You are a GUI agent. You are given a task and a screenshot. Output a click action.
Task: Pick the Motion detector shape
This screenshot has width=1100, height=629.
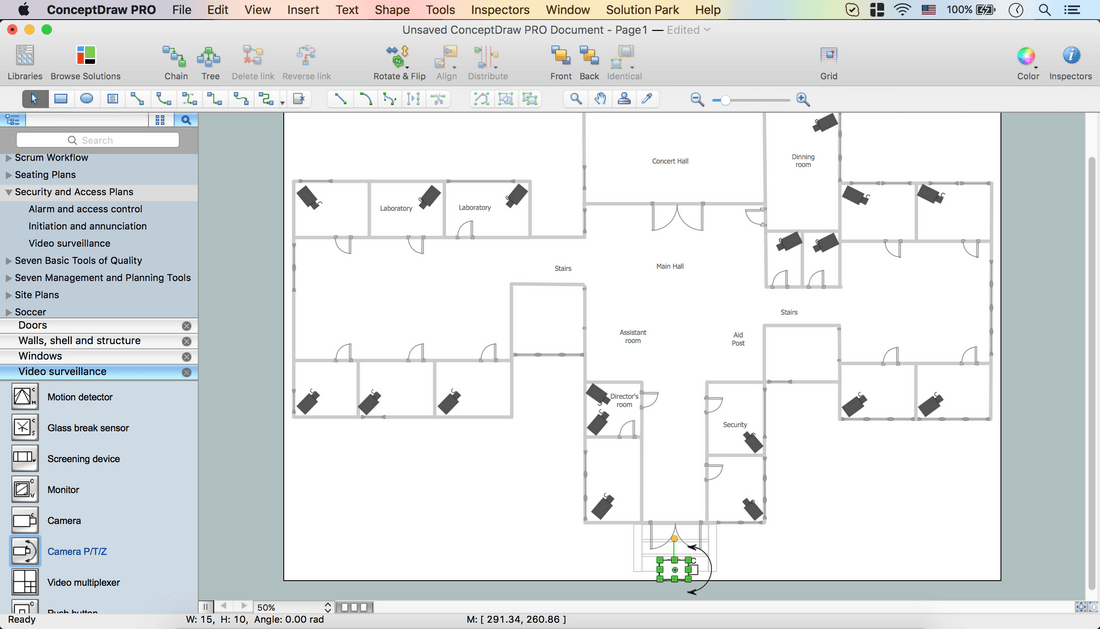coord(79,397)
